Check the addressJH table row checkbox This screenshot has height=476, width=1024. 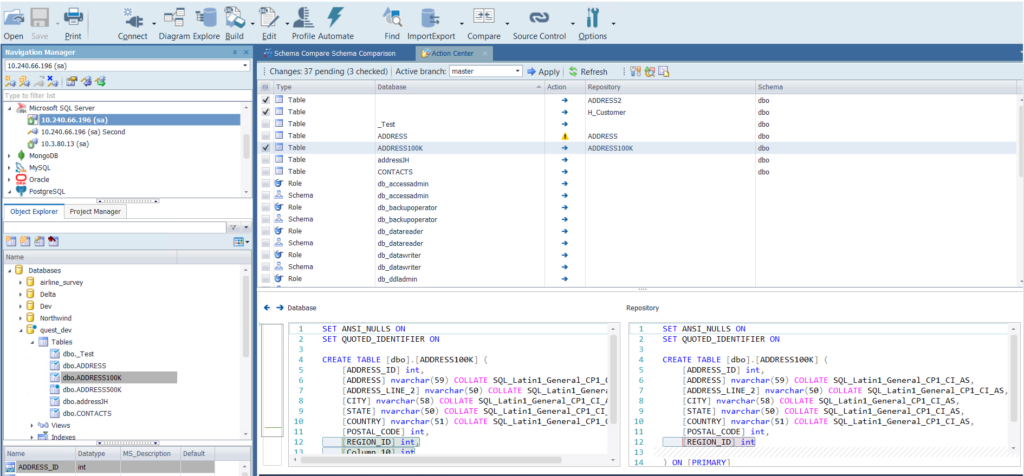point(266,160)
